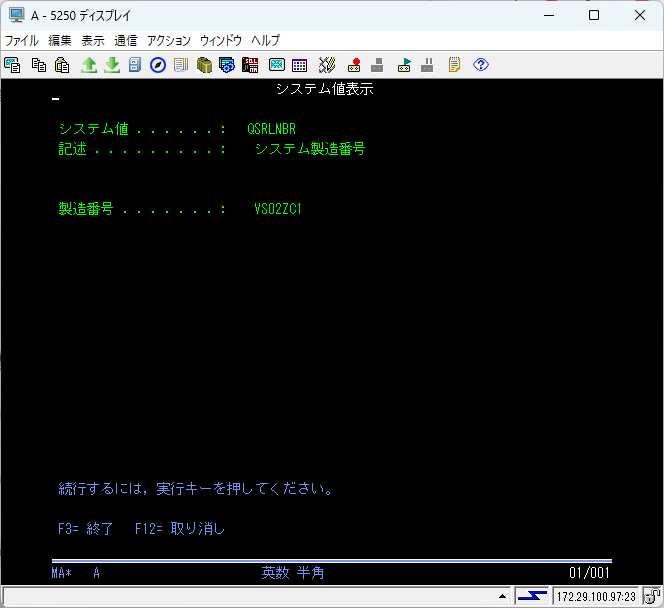Viewport: 664px width, 608px height.
Task: Play macro with green arrow icon
Action: (x=404, y=65)
